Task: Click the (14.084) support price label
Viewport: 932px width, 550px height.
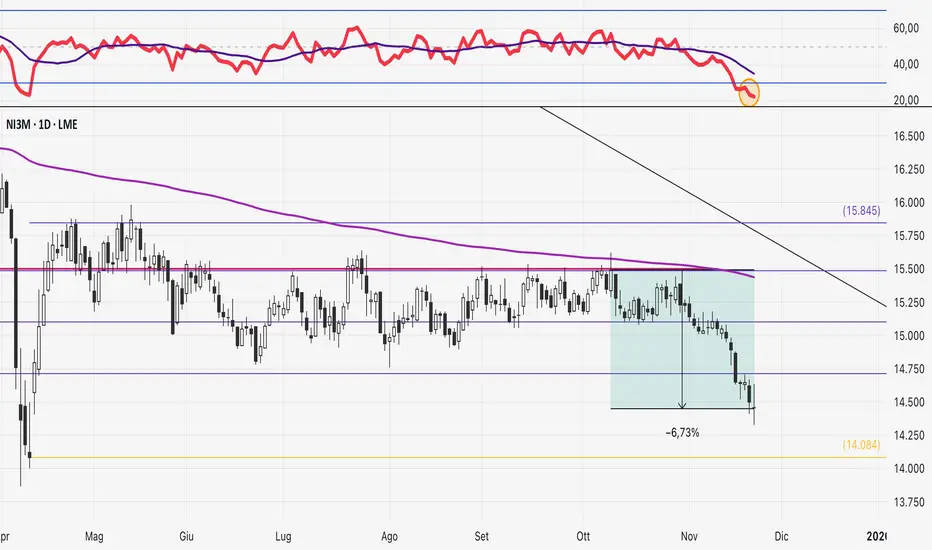Action: click(x=861, y=445)
